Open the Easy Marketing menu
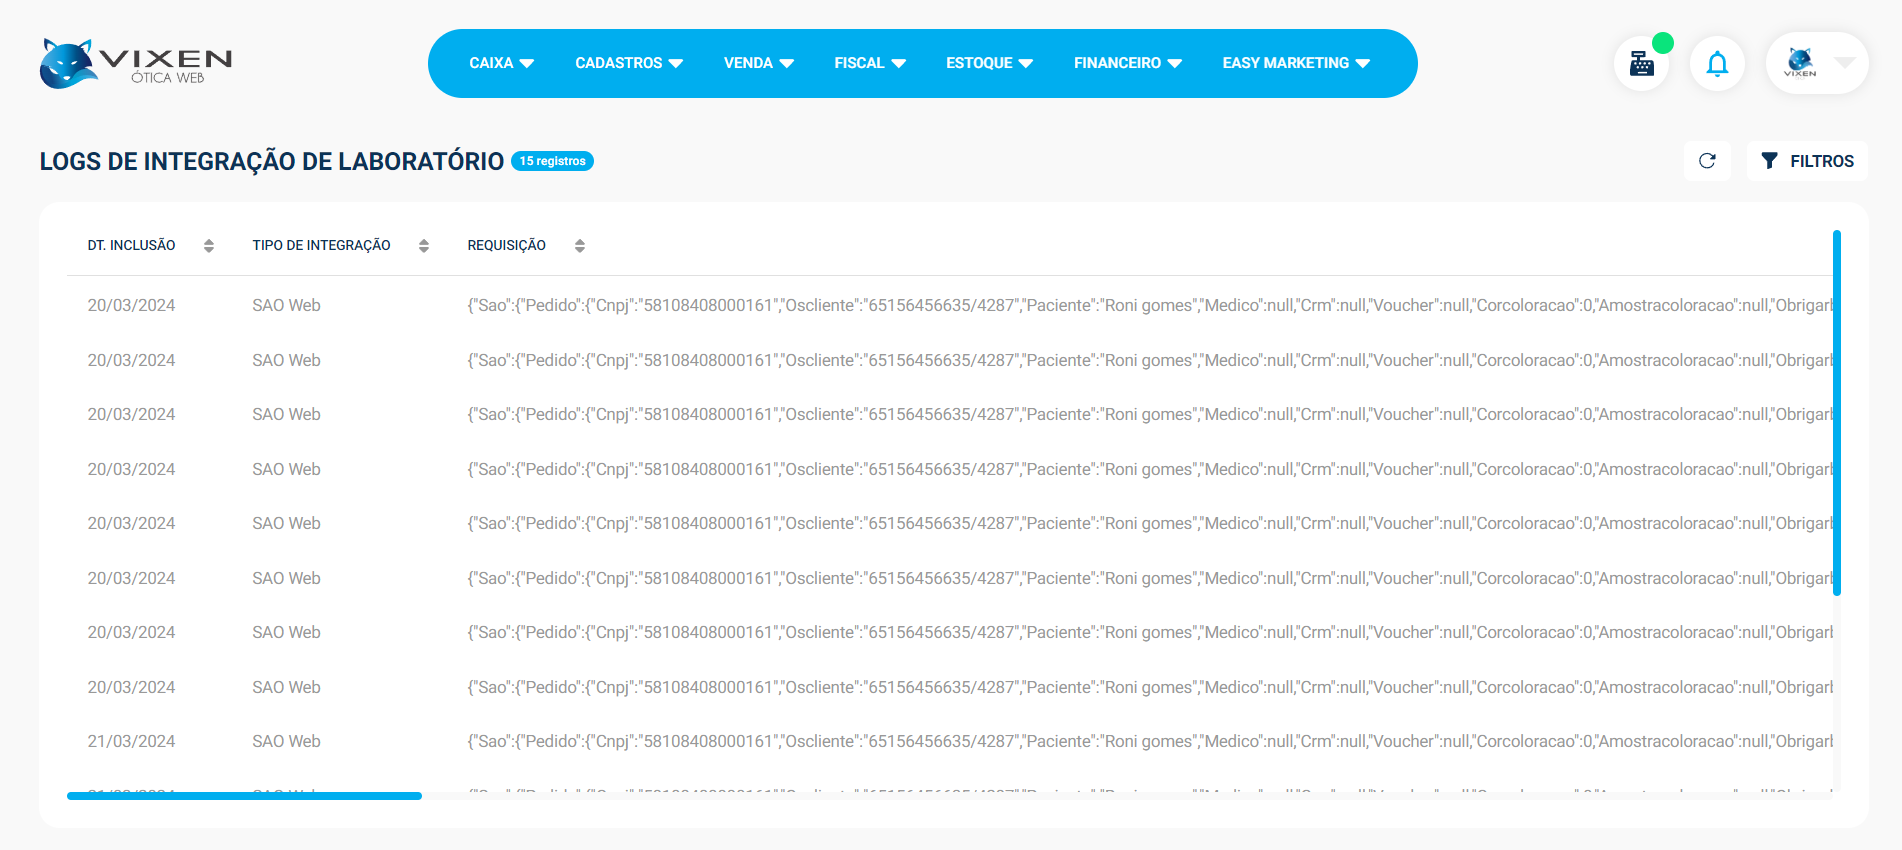The width and height of the screenshot is (1902, 850). (1295, 63)
